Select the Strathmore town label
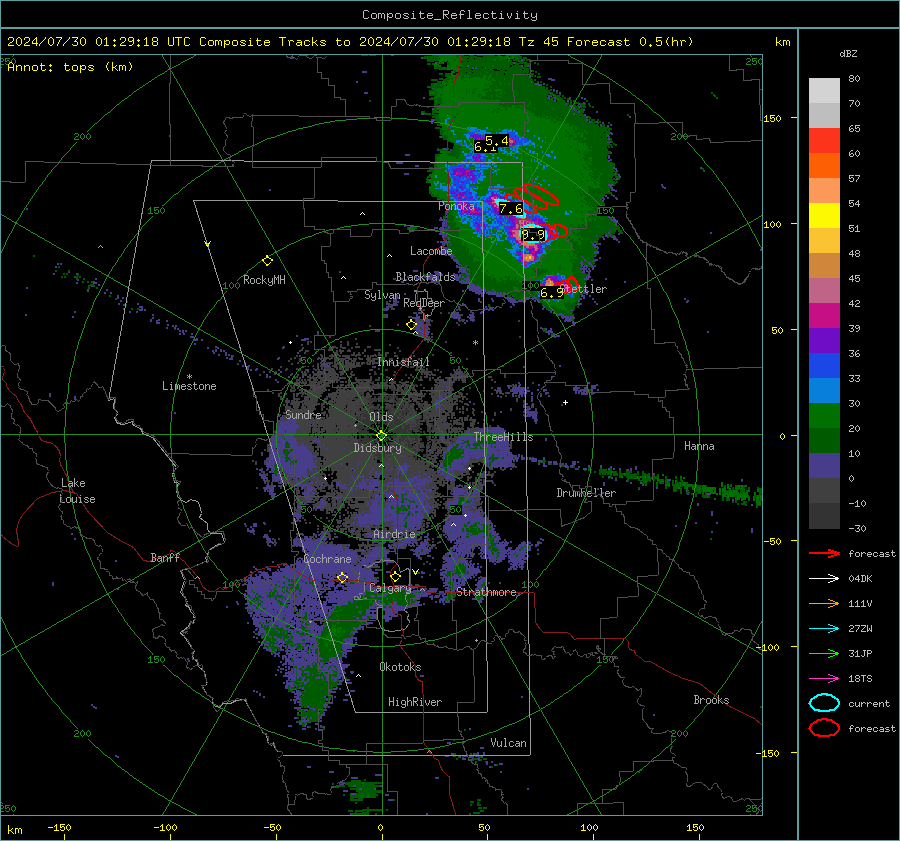The height and width of the screenshot is (841, 900). click(x=486, y=592)
